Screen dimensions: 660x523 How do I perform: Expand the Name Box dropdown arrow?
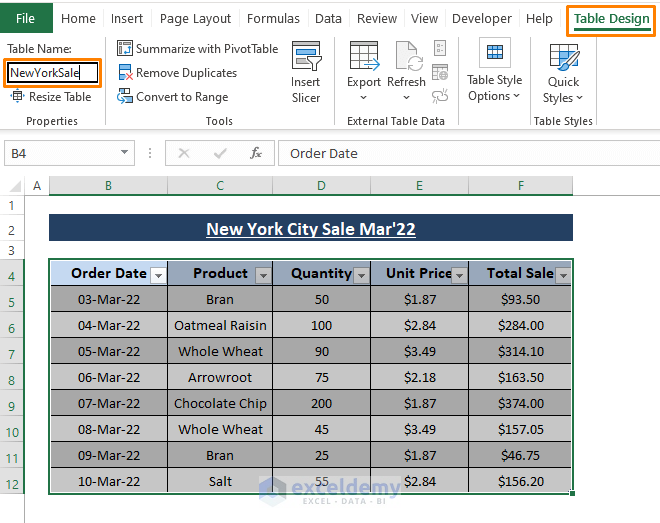tap(125, 153)
